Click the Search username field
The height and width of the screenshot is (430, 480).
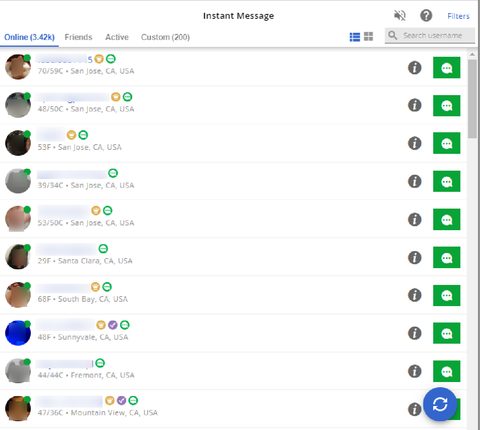point(430,35)
